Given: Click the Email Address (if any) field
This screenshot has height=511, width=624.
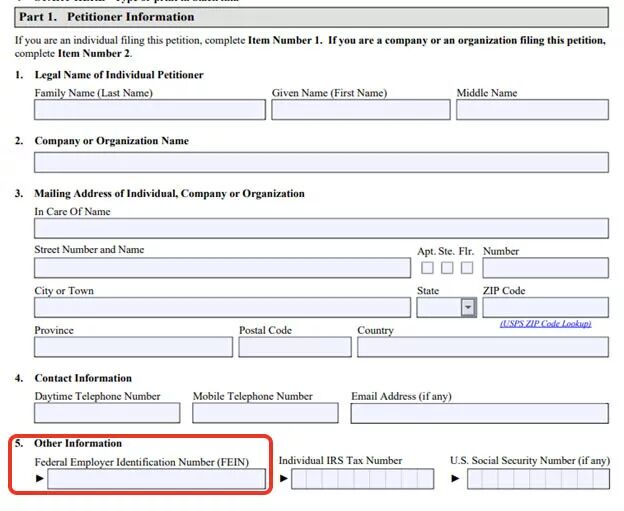Looking at the screenshot, I should click(x=480, y=413).
